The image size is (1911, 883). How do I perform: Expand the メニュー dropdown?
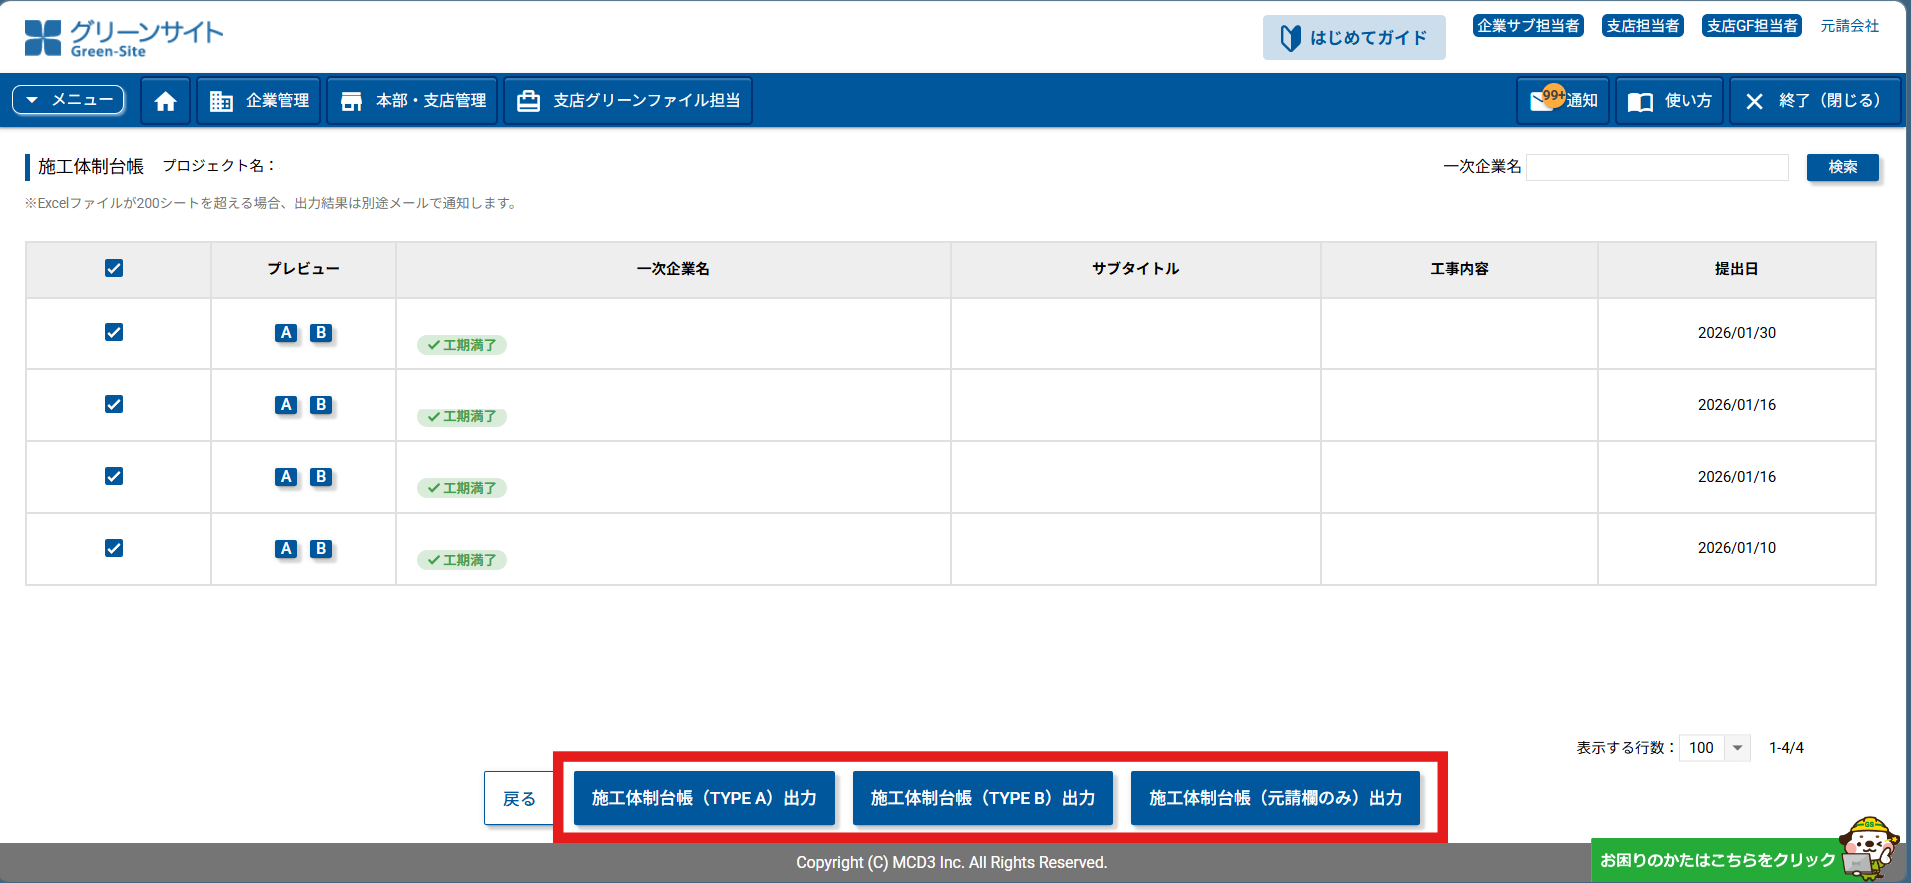(68, 100)
